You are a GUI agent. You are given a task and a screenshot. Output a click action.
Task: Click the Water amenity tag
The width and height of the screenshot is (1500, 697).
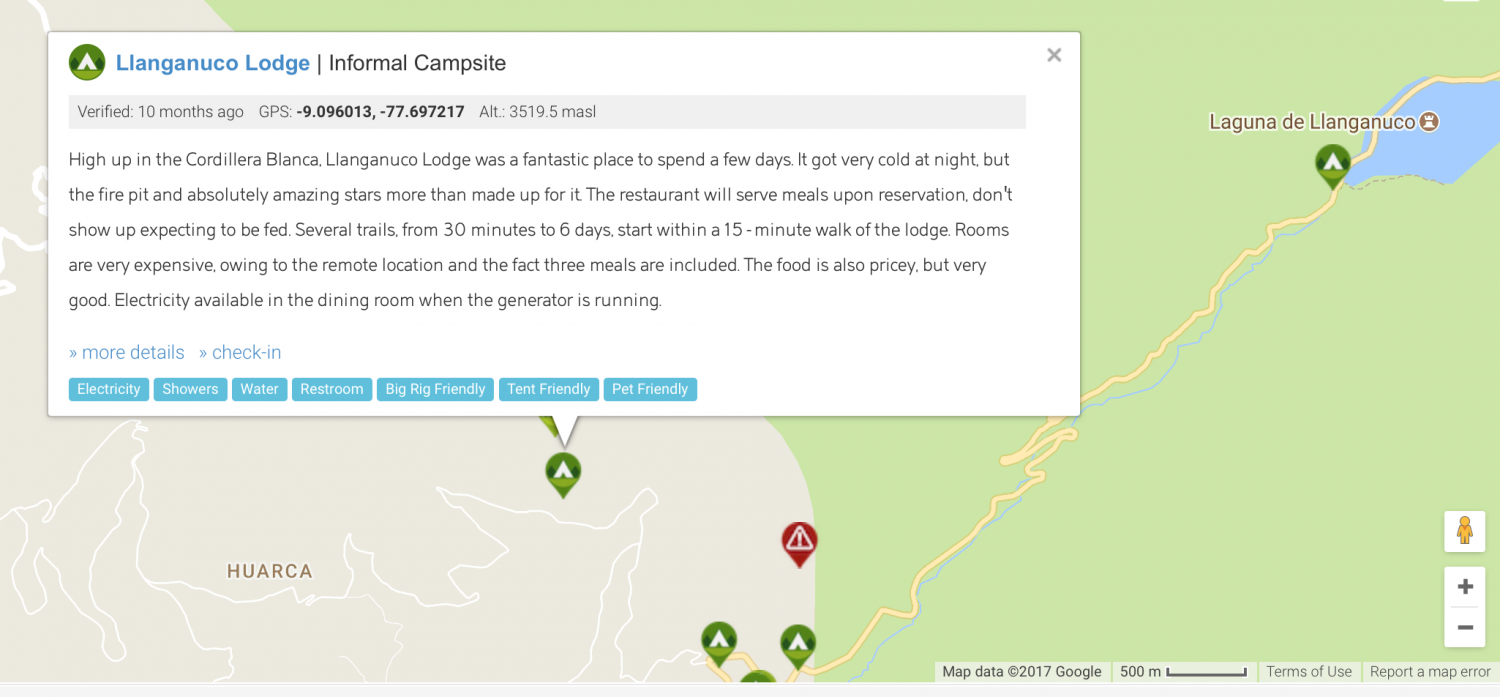(x=259, y=389)
